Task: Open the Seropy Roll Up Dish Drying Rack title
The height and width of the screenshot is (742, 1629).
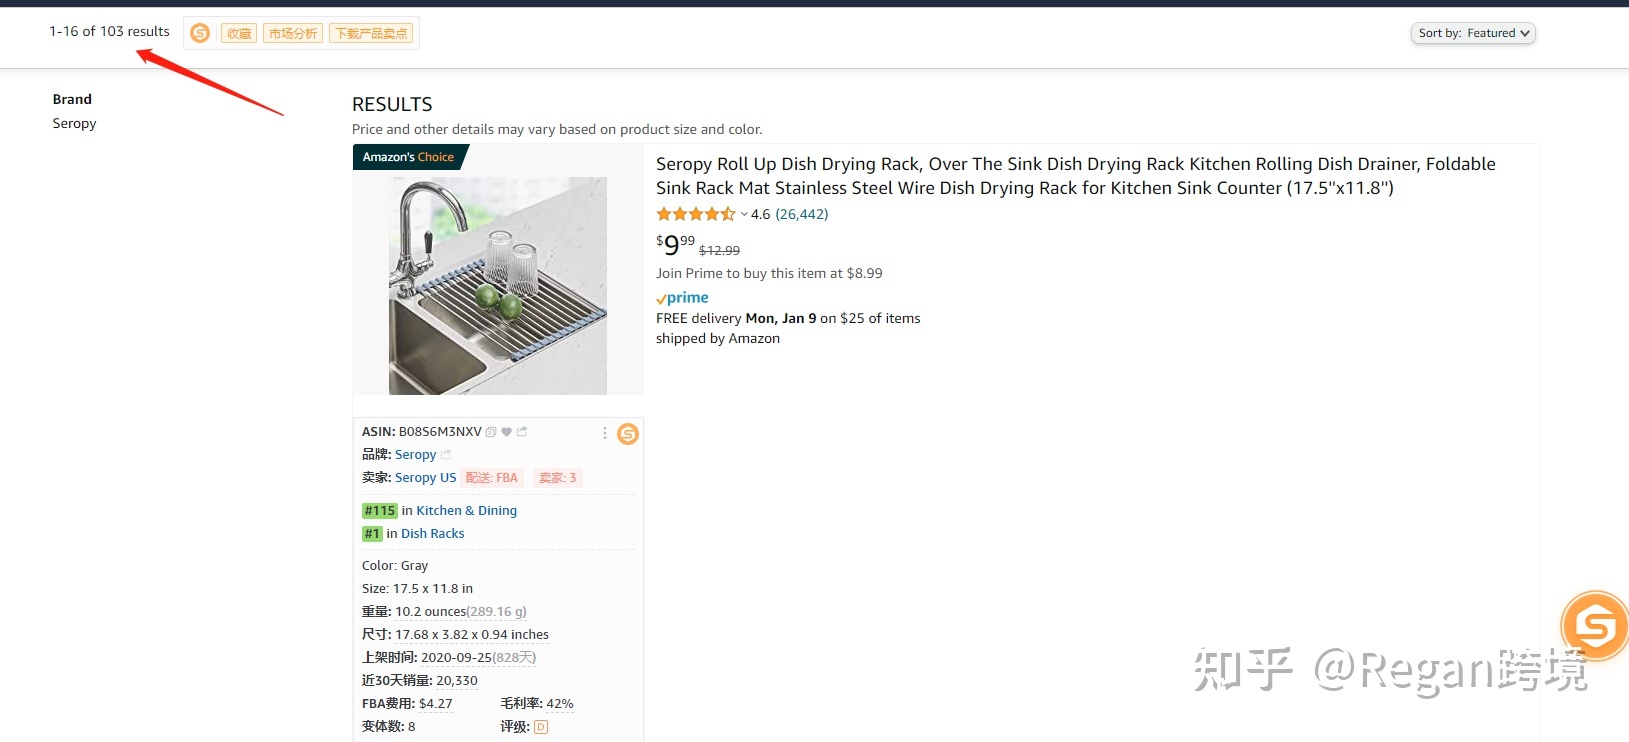Action: 1076,176
